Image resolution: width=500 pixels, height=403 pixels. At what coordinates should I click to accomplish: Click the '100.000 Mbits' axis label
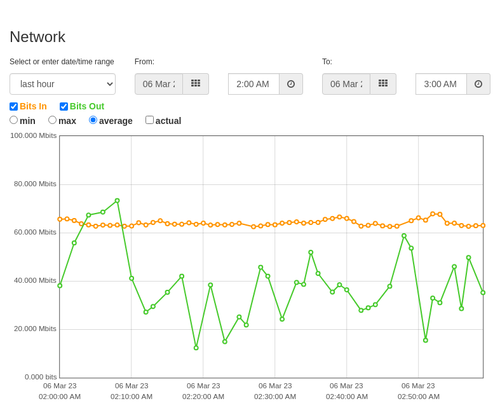[33, 136]
